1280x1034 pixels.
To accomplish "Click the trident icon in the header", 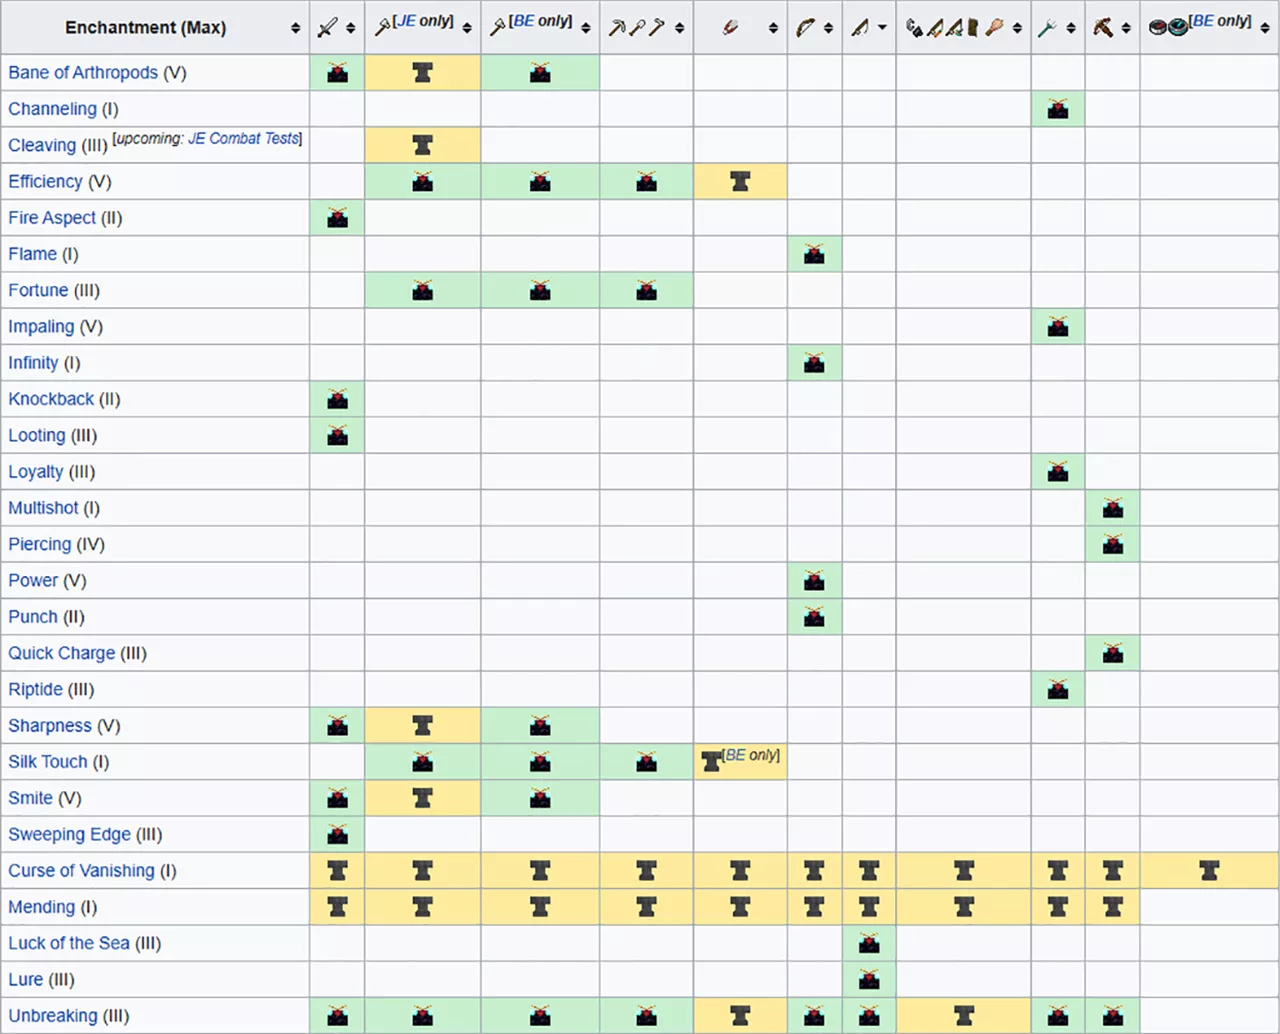I will 1047,28.
